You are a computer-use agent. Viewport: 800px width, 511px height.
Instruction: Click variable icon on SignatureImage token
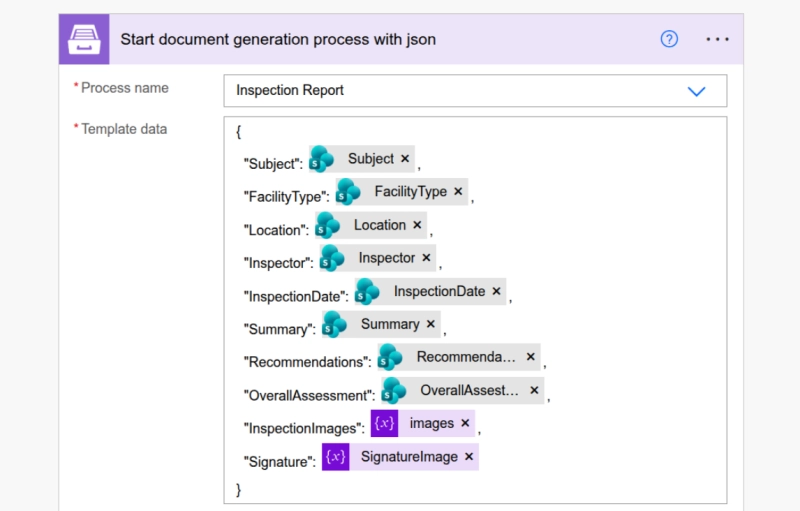pos(335,456)
